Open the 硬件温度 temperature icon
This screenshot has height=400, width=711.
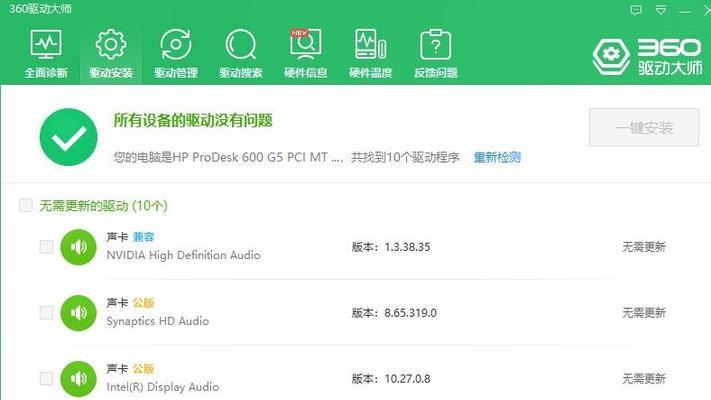[370, 44]
